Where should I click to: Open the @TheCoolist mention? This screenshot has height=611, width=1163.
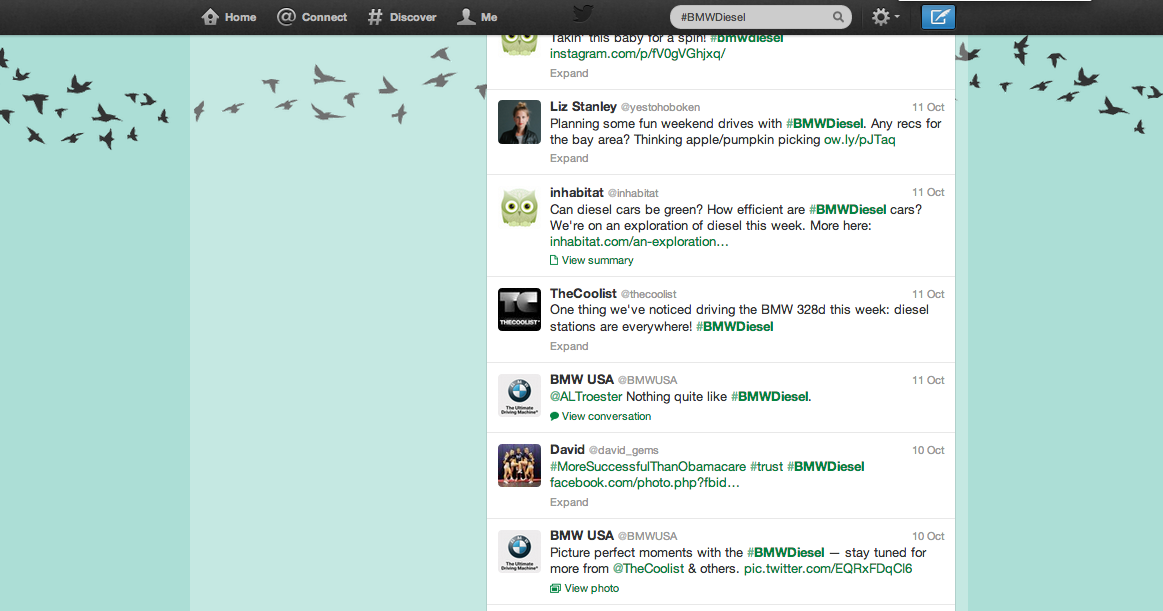648,569
